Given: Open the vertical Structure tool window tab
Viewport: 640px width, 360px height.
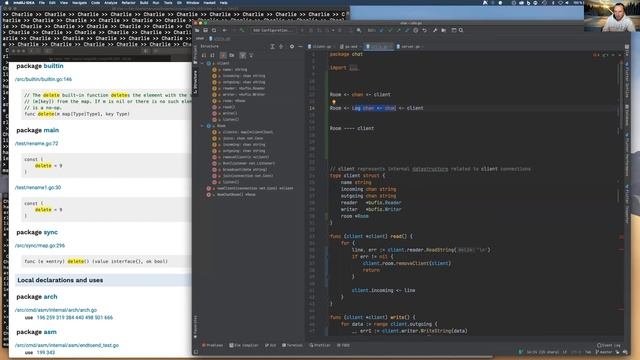Looking at the screenshot, I should pyautogui.click(x=195, y=82).
